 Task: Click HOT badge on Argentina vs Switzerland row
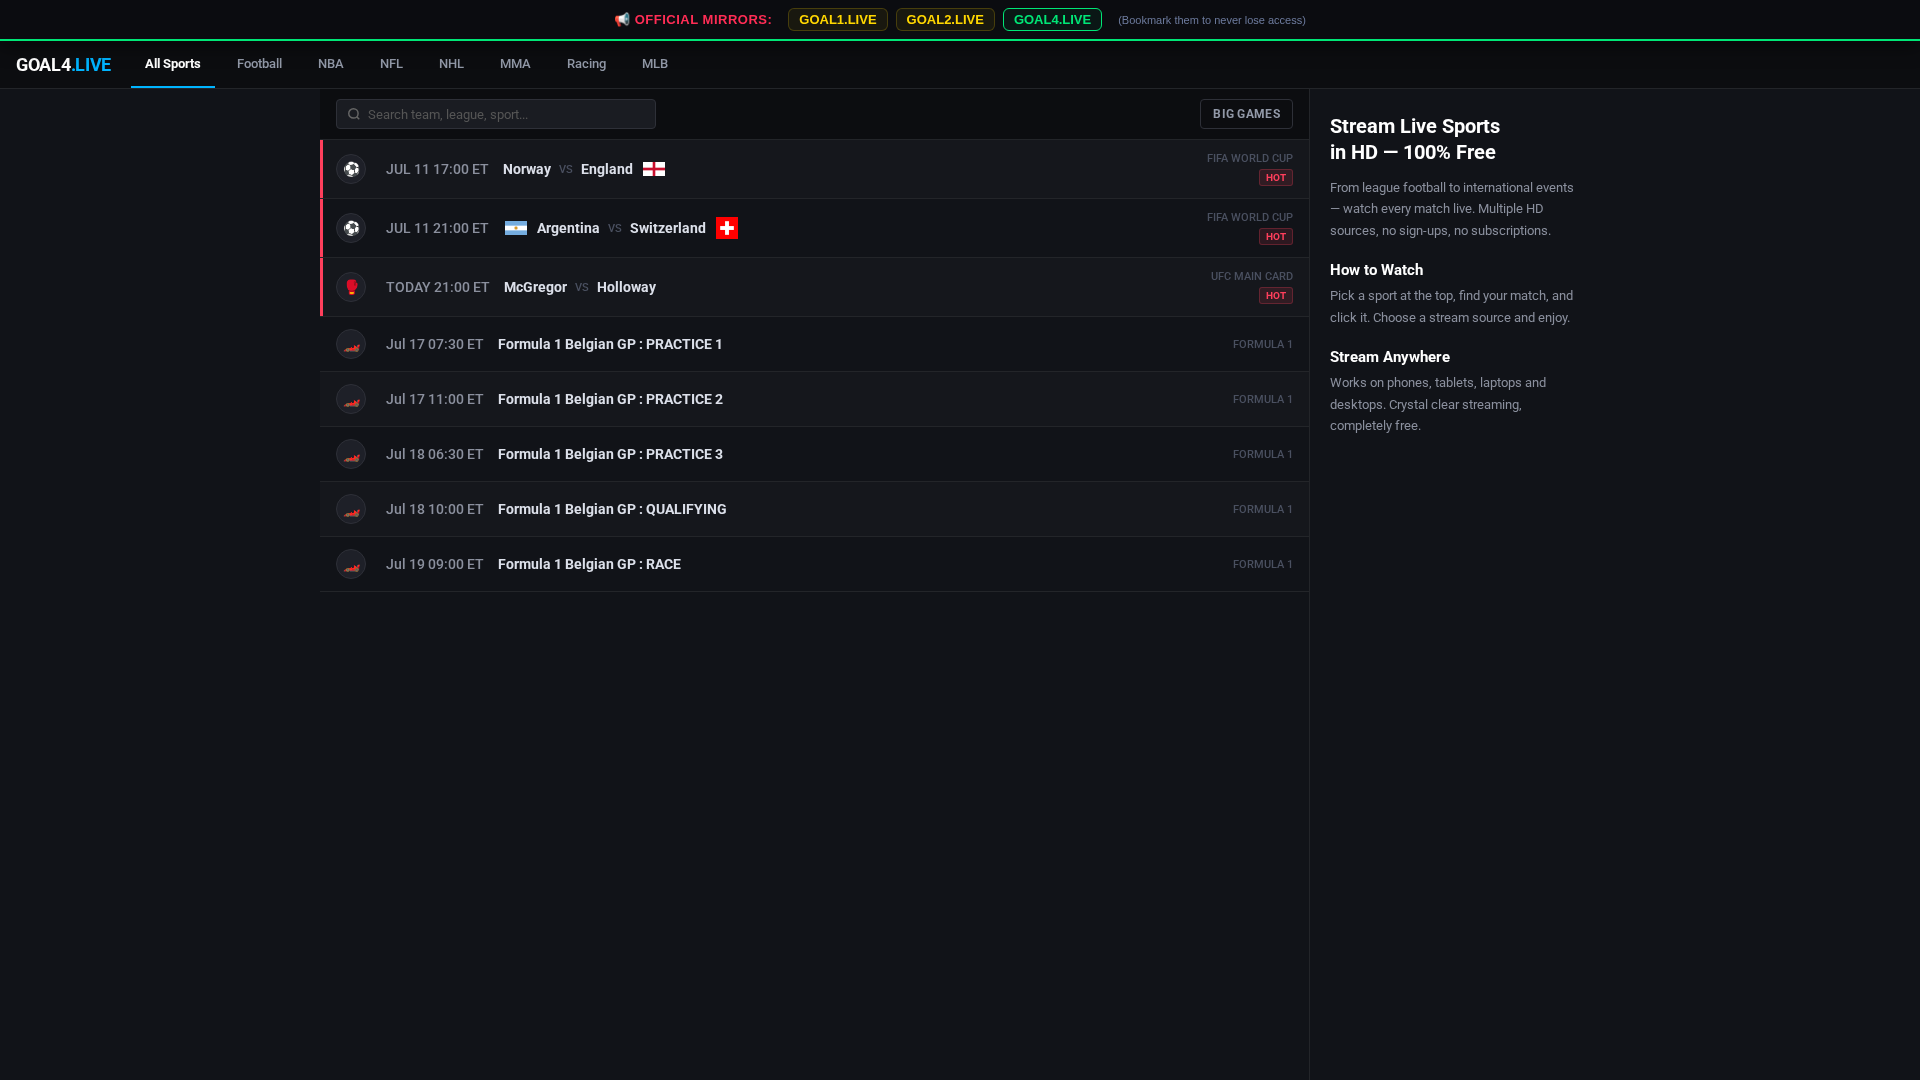tap(1276, 237)
